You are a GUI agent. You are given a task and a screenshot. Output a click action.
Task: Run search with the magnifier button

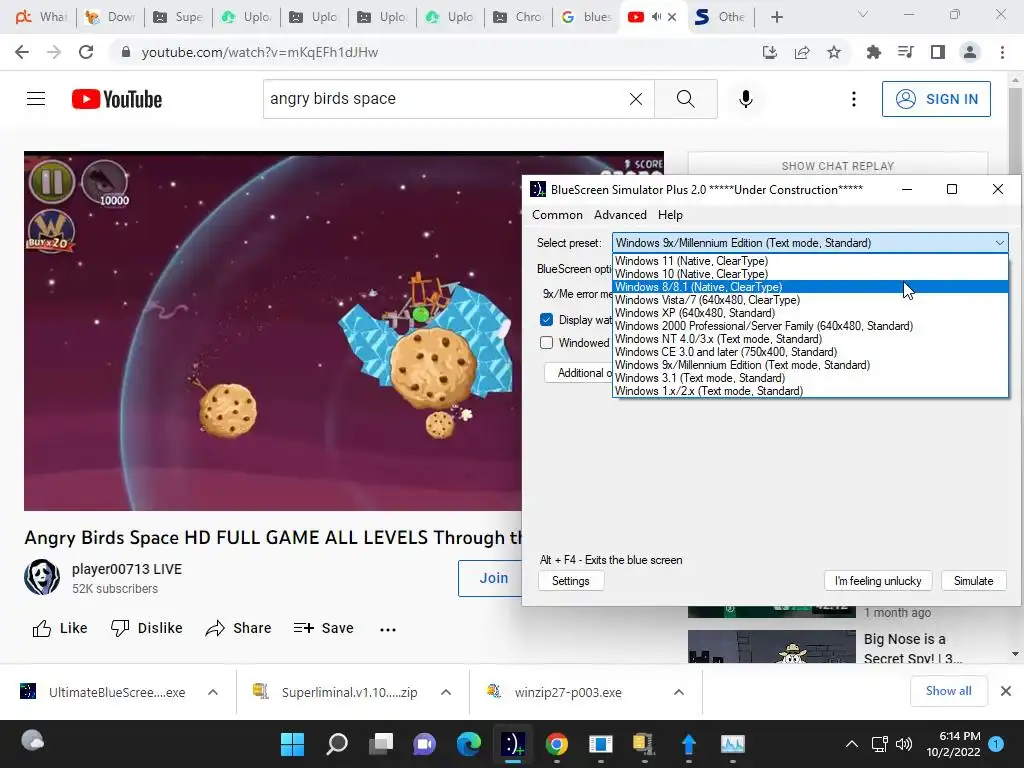pos(686,99)
